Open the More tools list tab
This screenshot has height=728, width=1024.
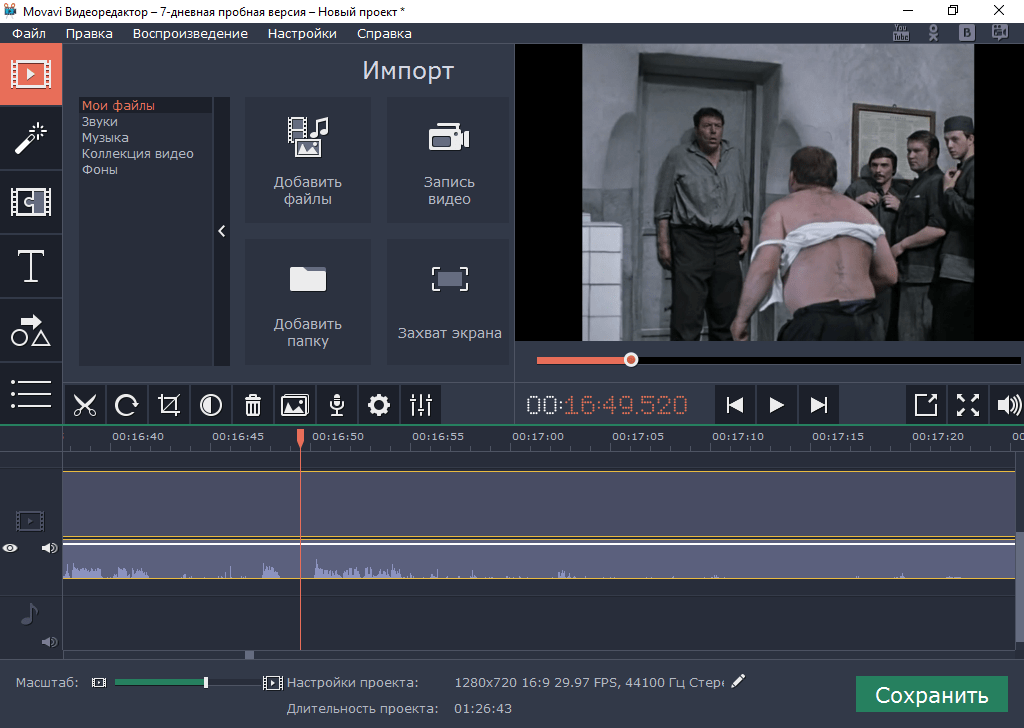point(31,394)
